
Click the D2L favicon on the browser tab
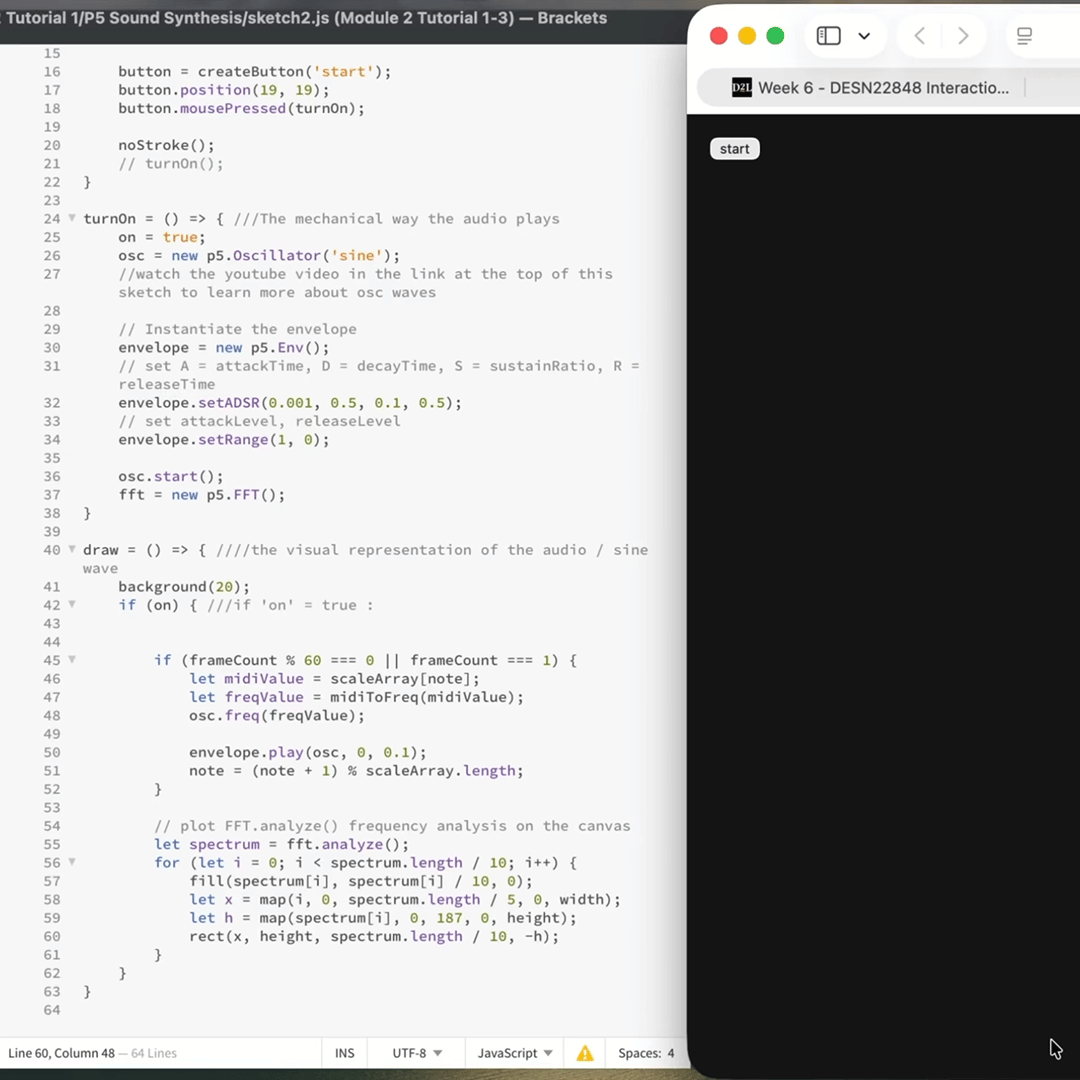[x=741, y=88]
